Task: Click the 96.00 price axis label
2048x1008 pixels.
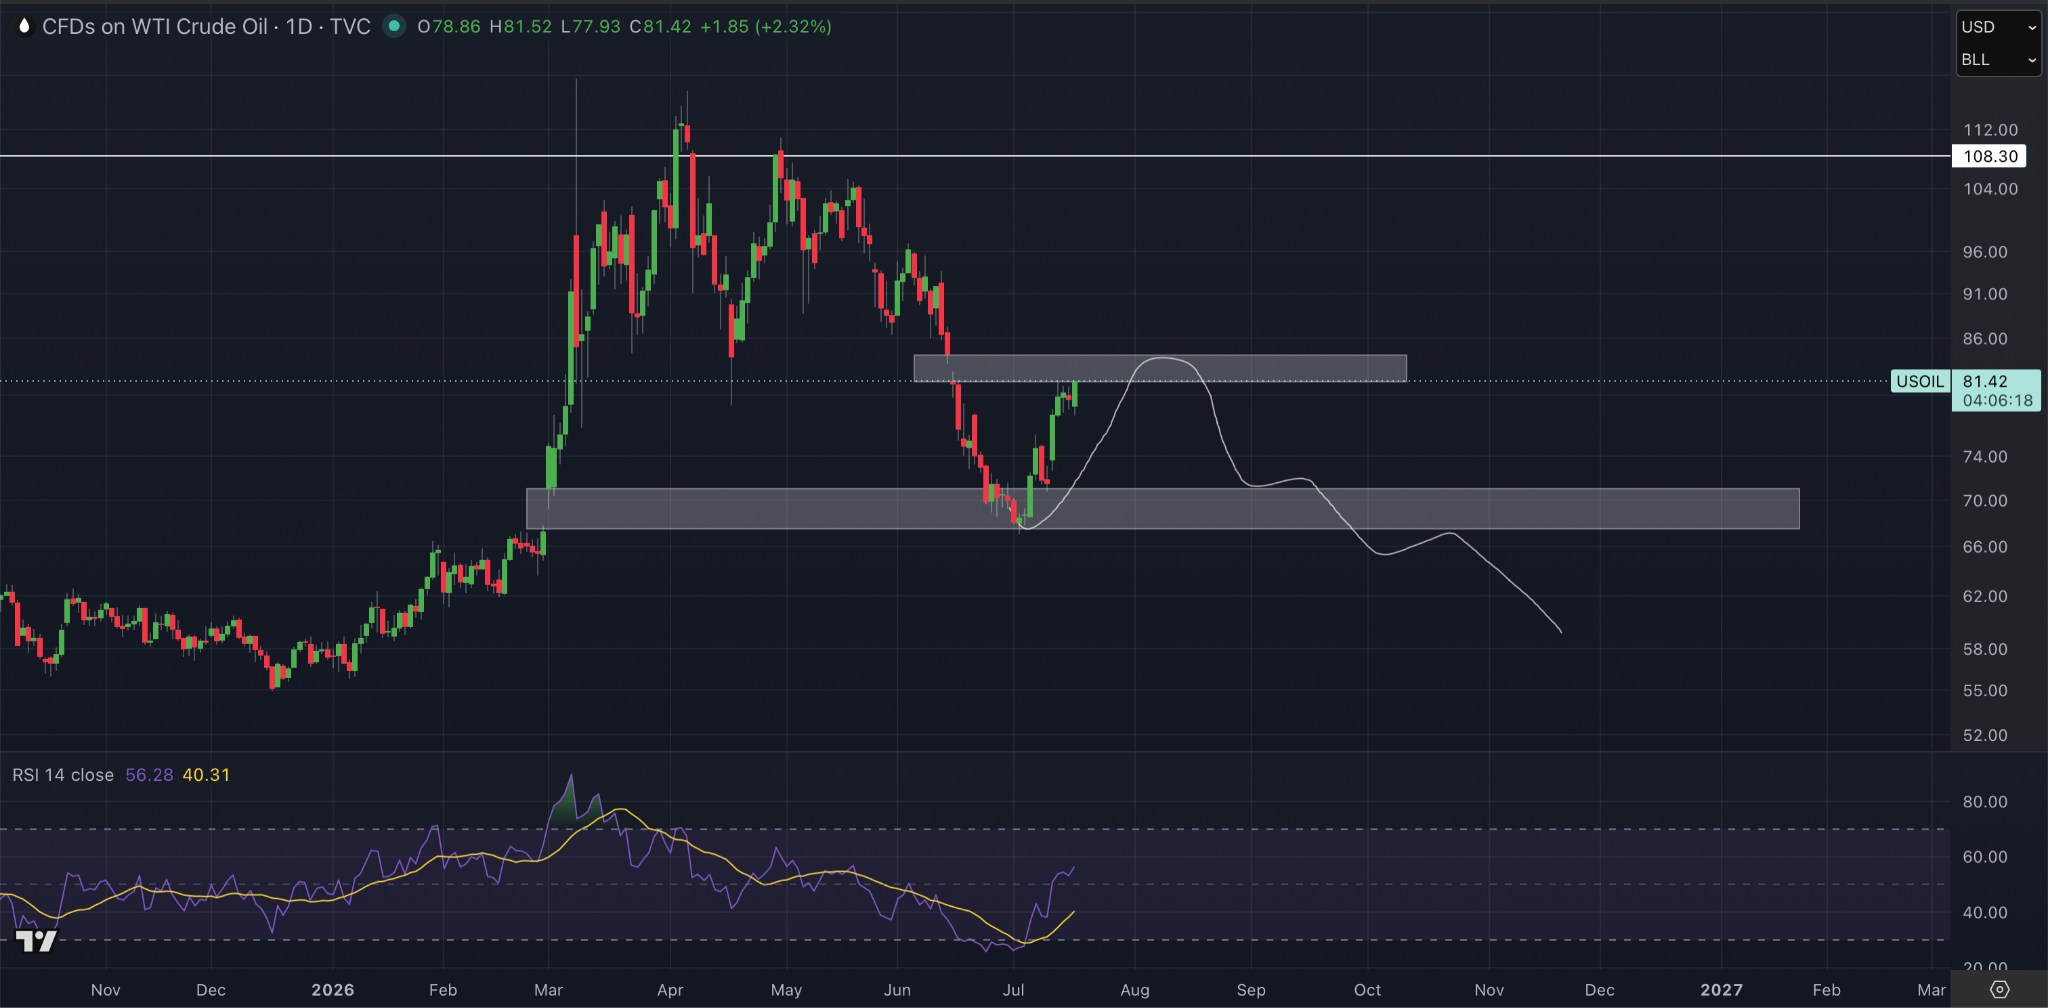Action: (x=1985, y=252)
